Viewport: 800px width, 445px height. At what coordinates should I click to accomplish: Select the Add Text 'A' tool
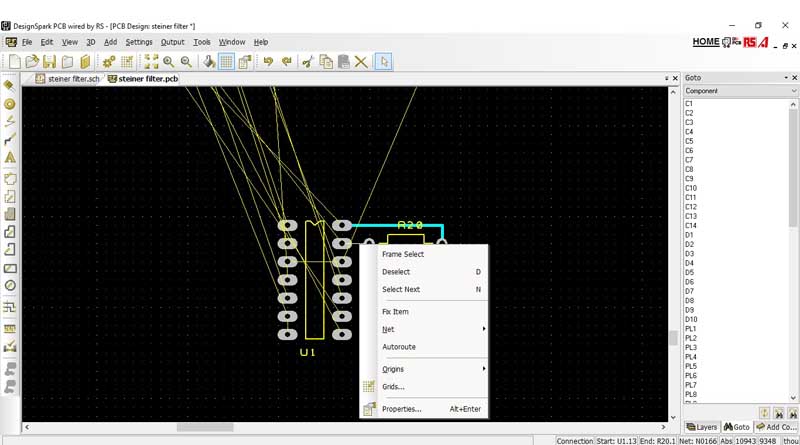[9, 157]
